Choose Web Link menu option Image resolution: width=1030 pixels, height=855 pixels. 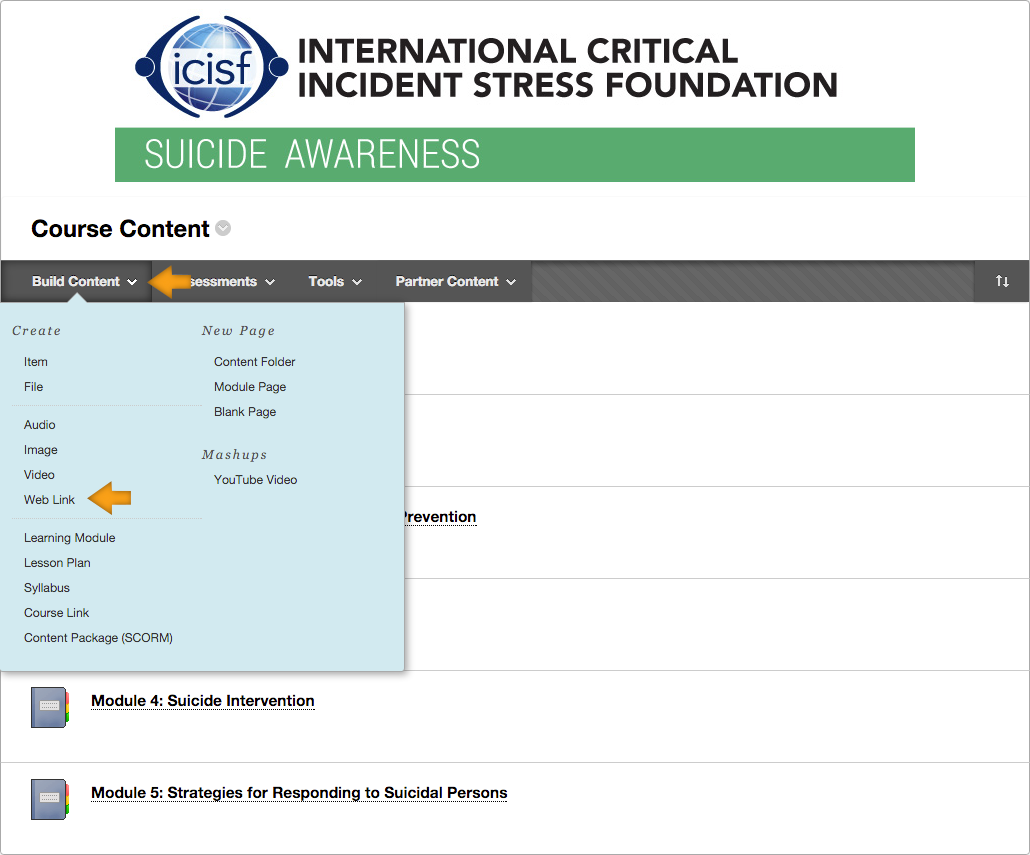[49, 500]
